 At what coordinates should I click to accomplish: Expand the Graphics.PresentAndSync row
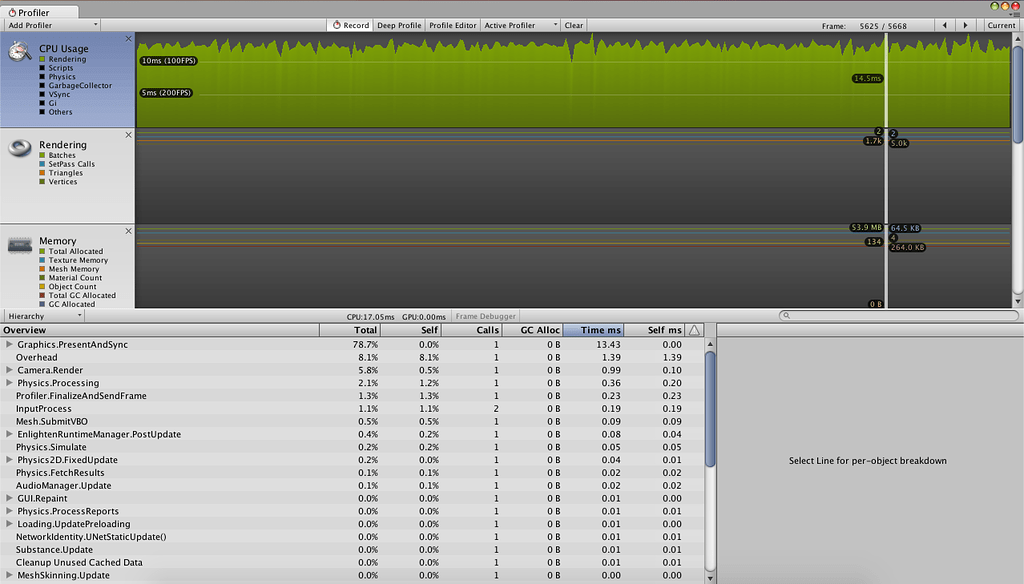[9, 344]
